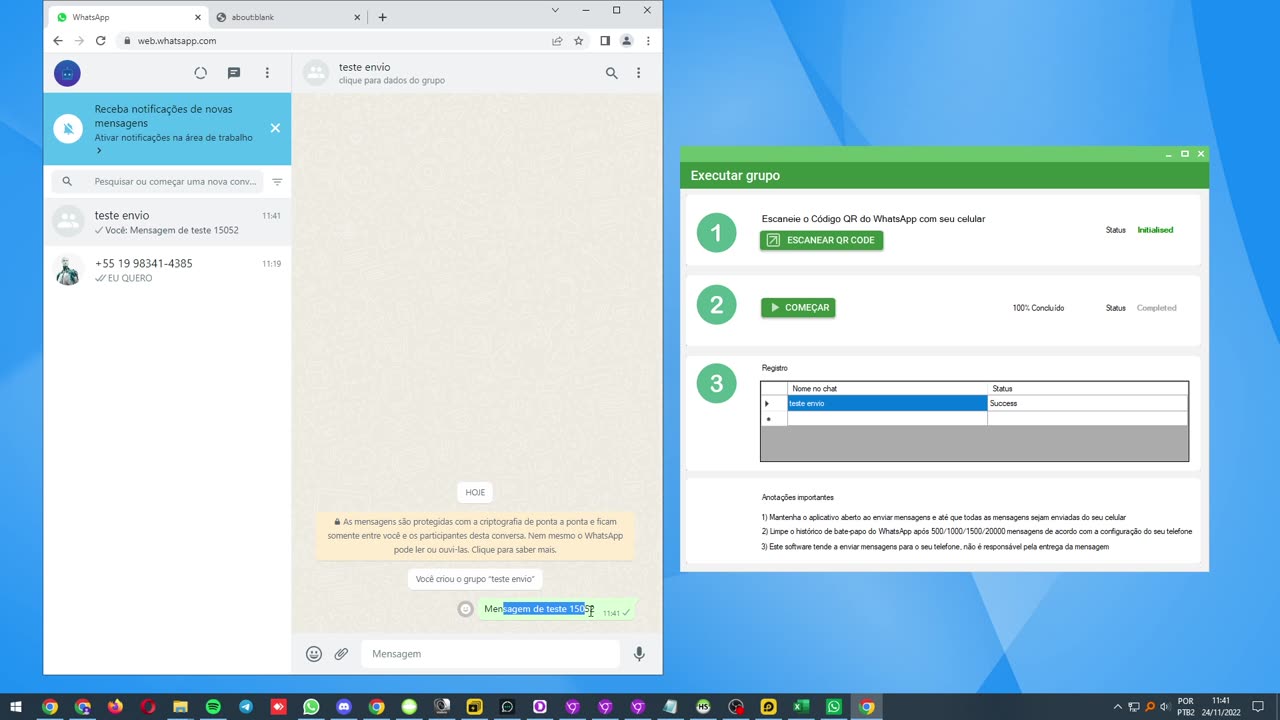Click the 'Mensagem de teste' sent bubble

(556, 609)
